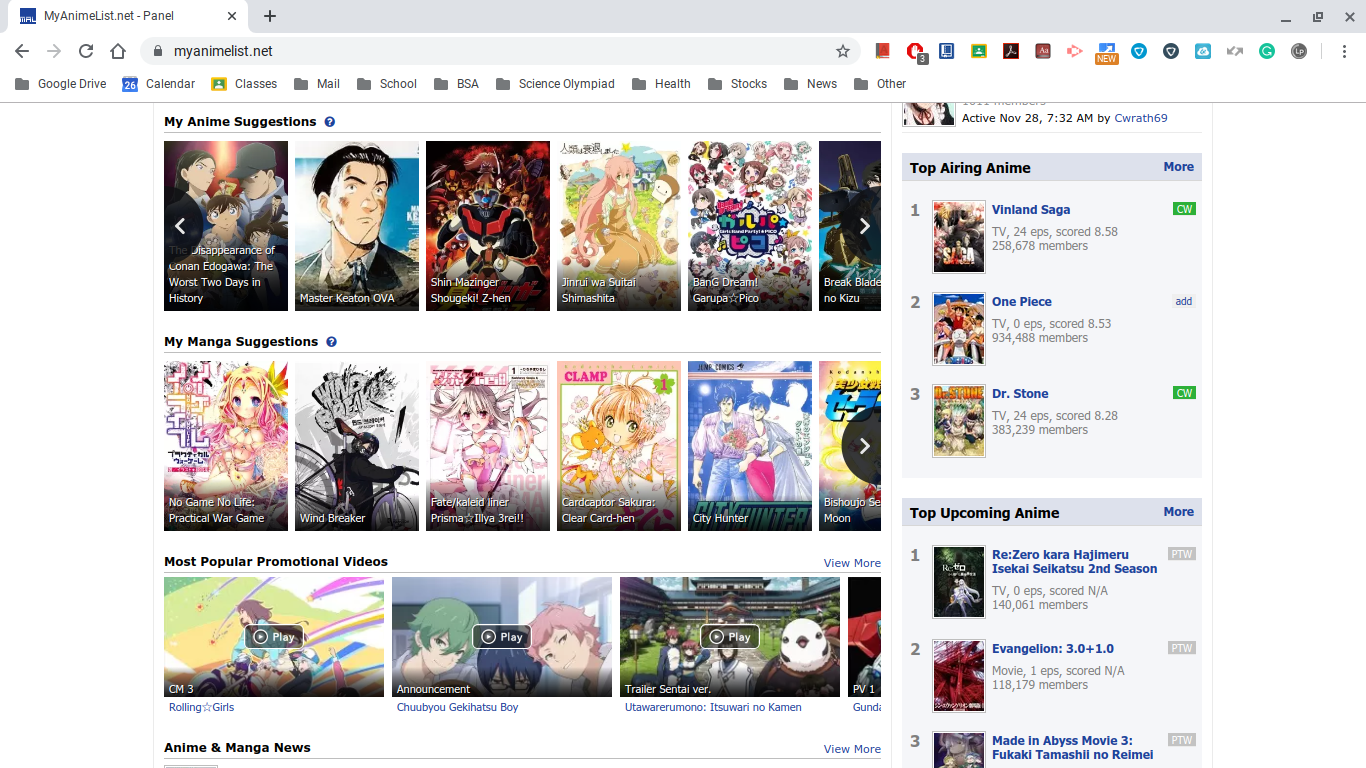This screenshot has height=768, width=1366.
Task: Open More for Top Upcoming Anime
Action: (x=1178, y=512)
